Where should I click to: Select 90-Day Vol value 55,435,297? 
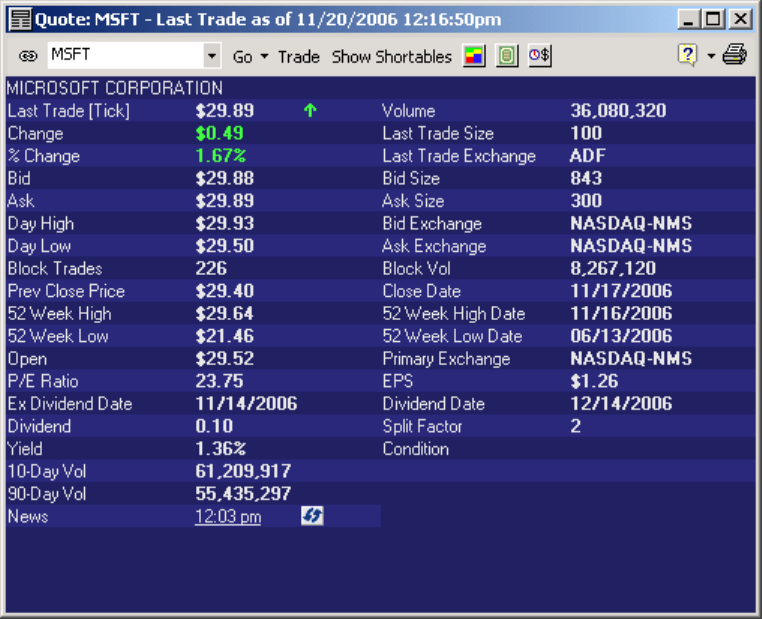(x=243, y=494)
